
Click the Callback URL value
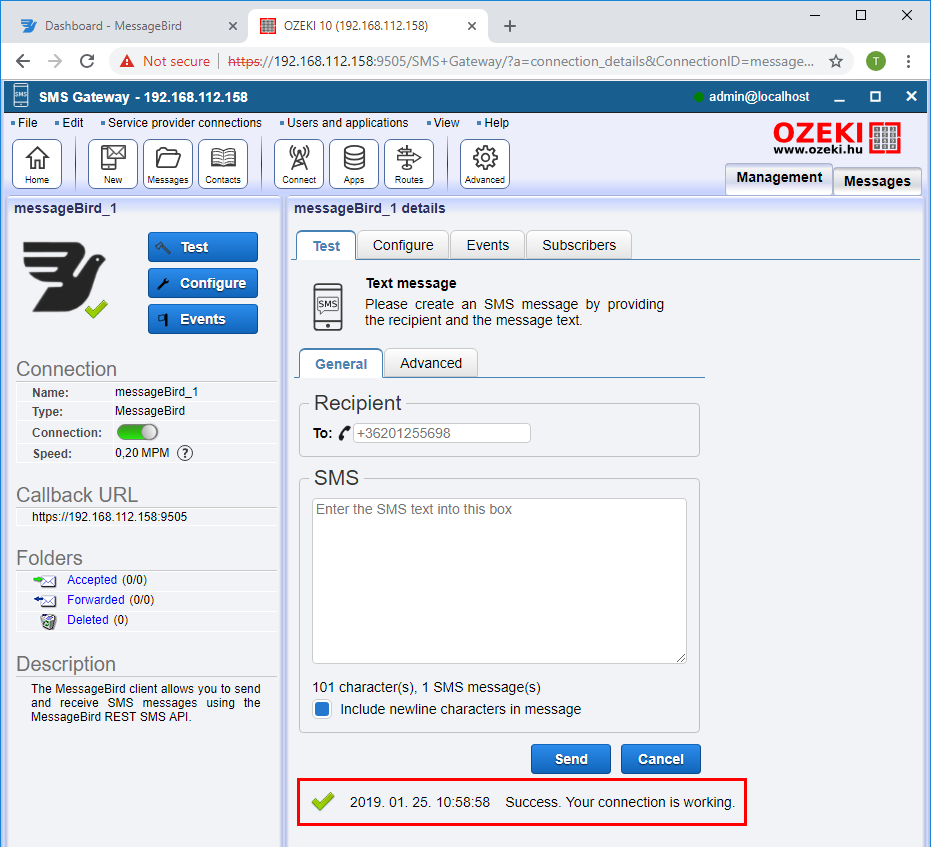click(x=109, y=517)
